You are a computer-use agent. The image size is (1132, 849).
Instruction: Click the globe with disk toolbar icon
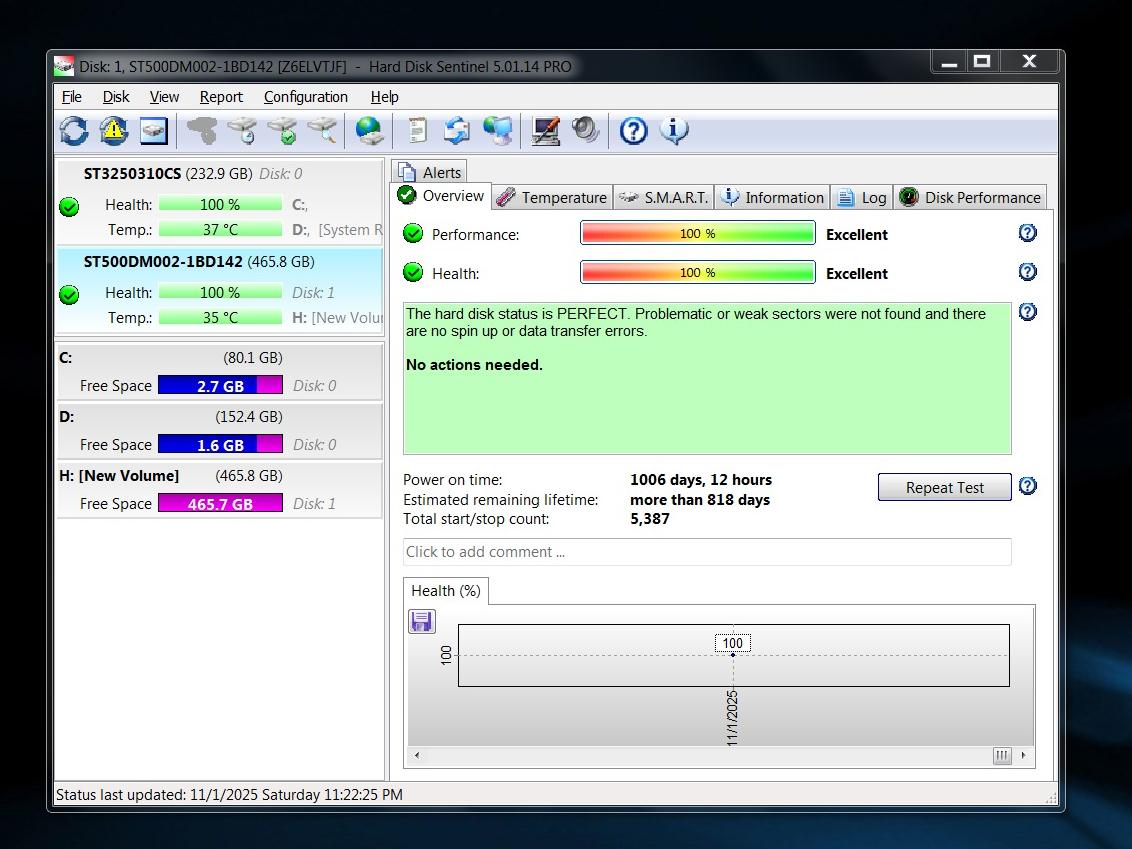click(369, 131)
